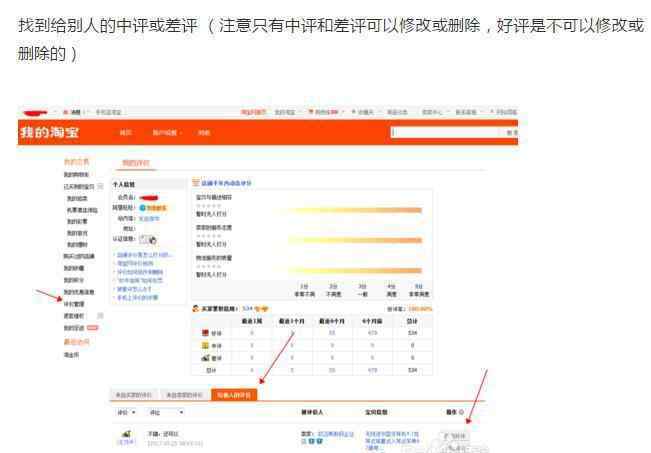Click the yellow 中评 flower icon in the table
This screenshot has width=651, height=453.
tap(204, 345)
